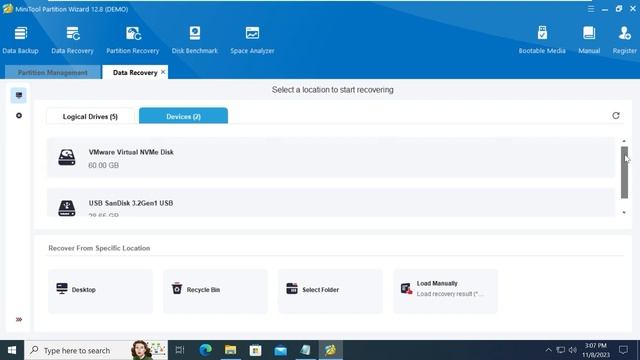The height and width of the screenshot is (360, 640).
Task: Click the SanDisk USB drive icon
Action: point(67,208)
